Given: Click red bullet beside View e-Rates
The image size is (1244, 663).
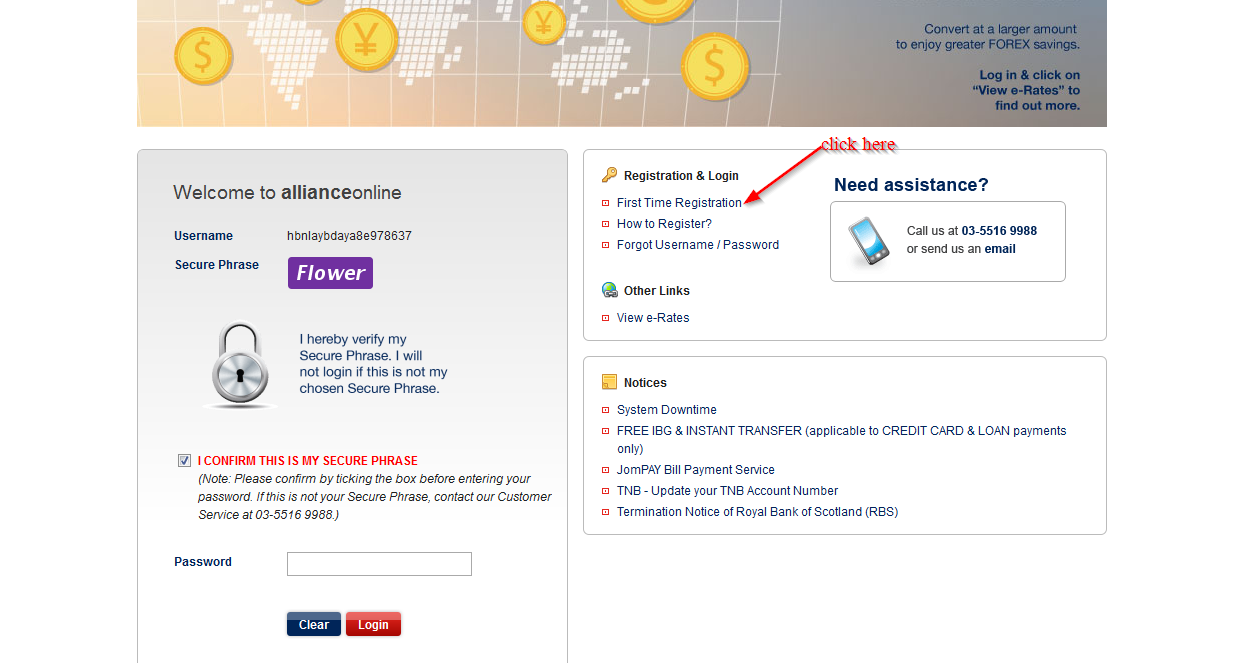Looking at the screenshot, I should [605, 318].
